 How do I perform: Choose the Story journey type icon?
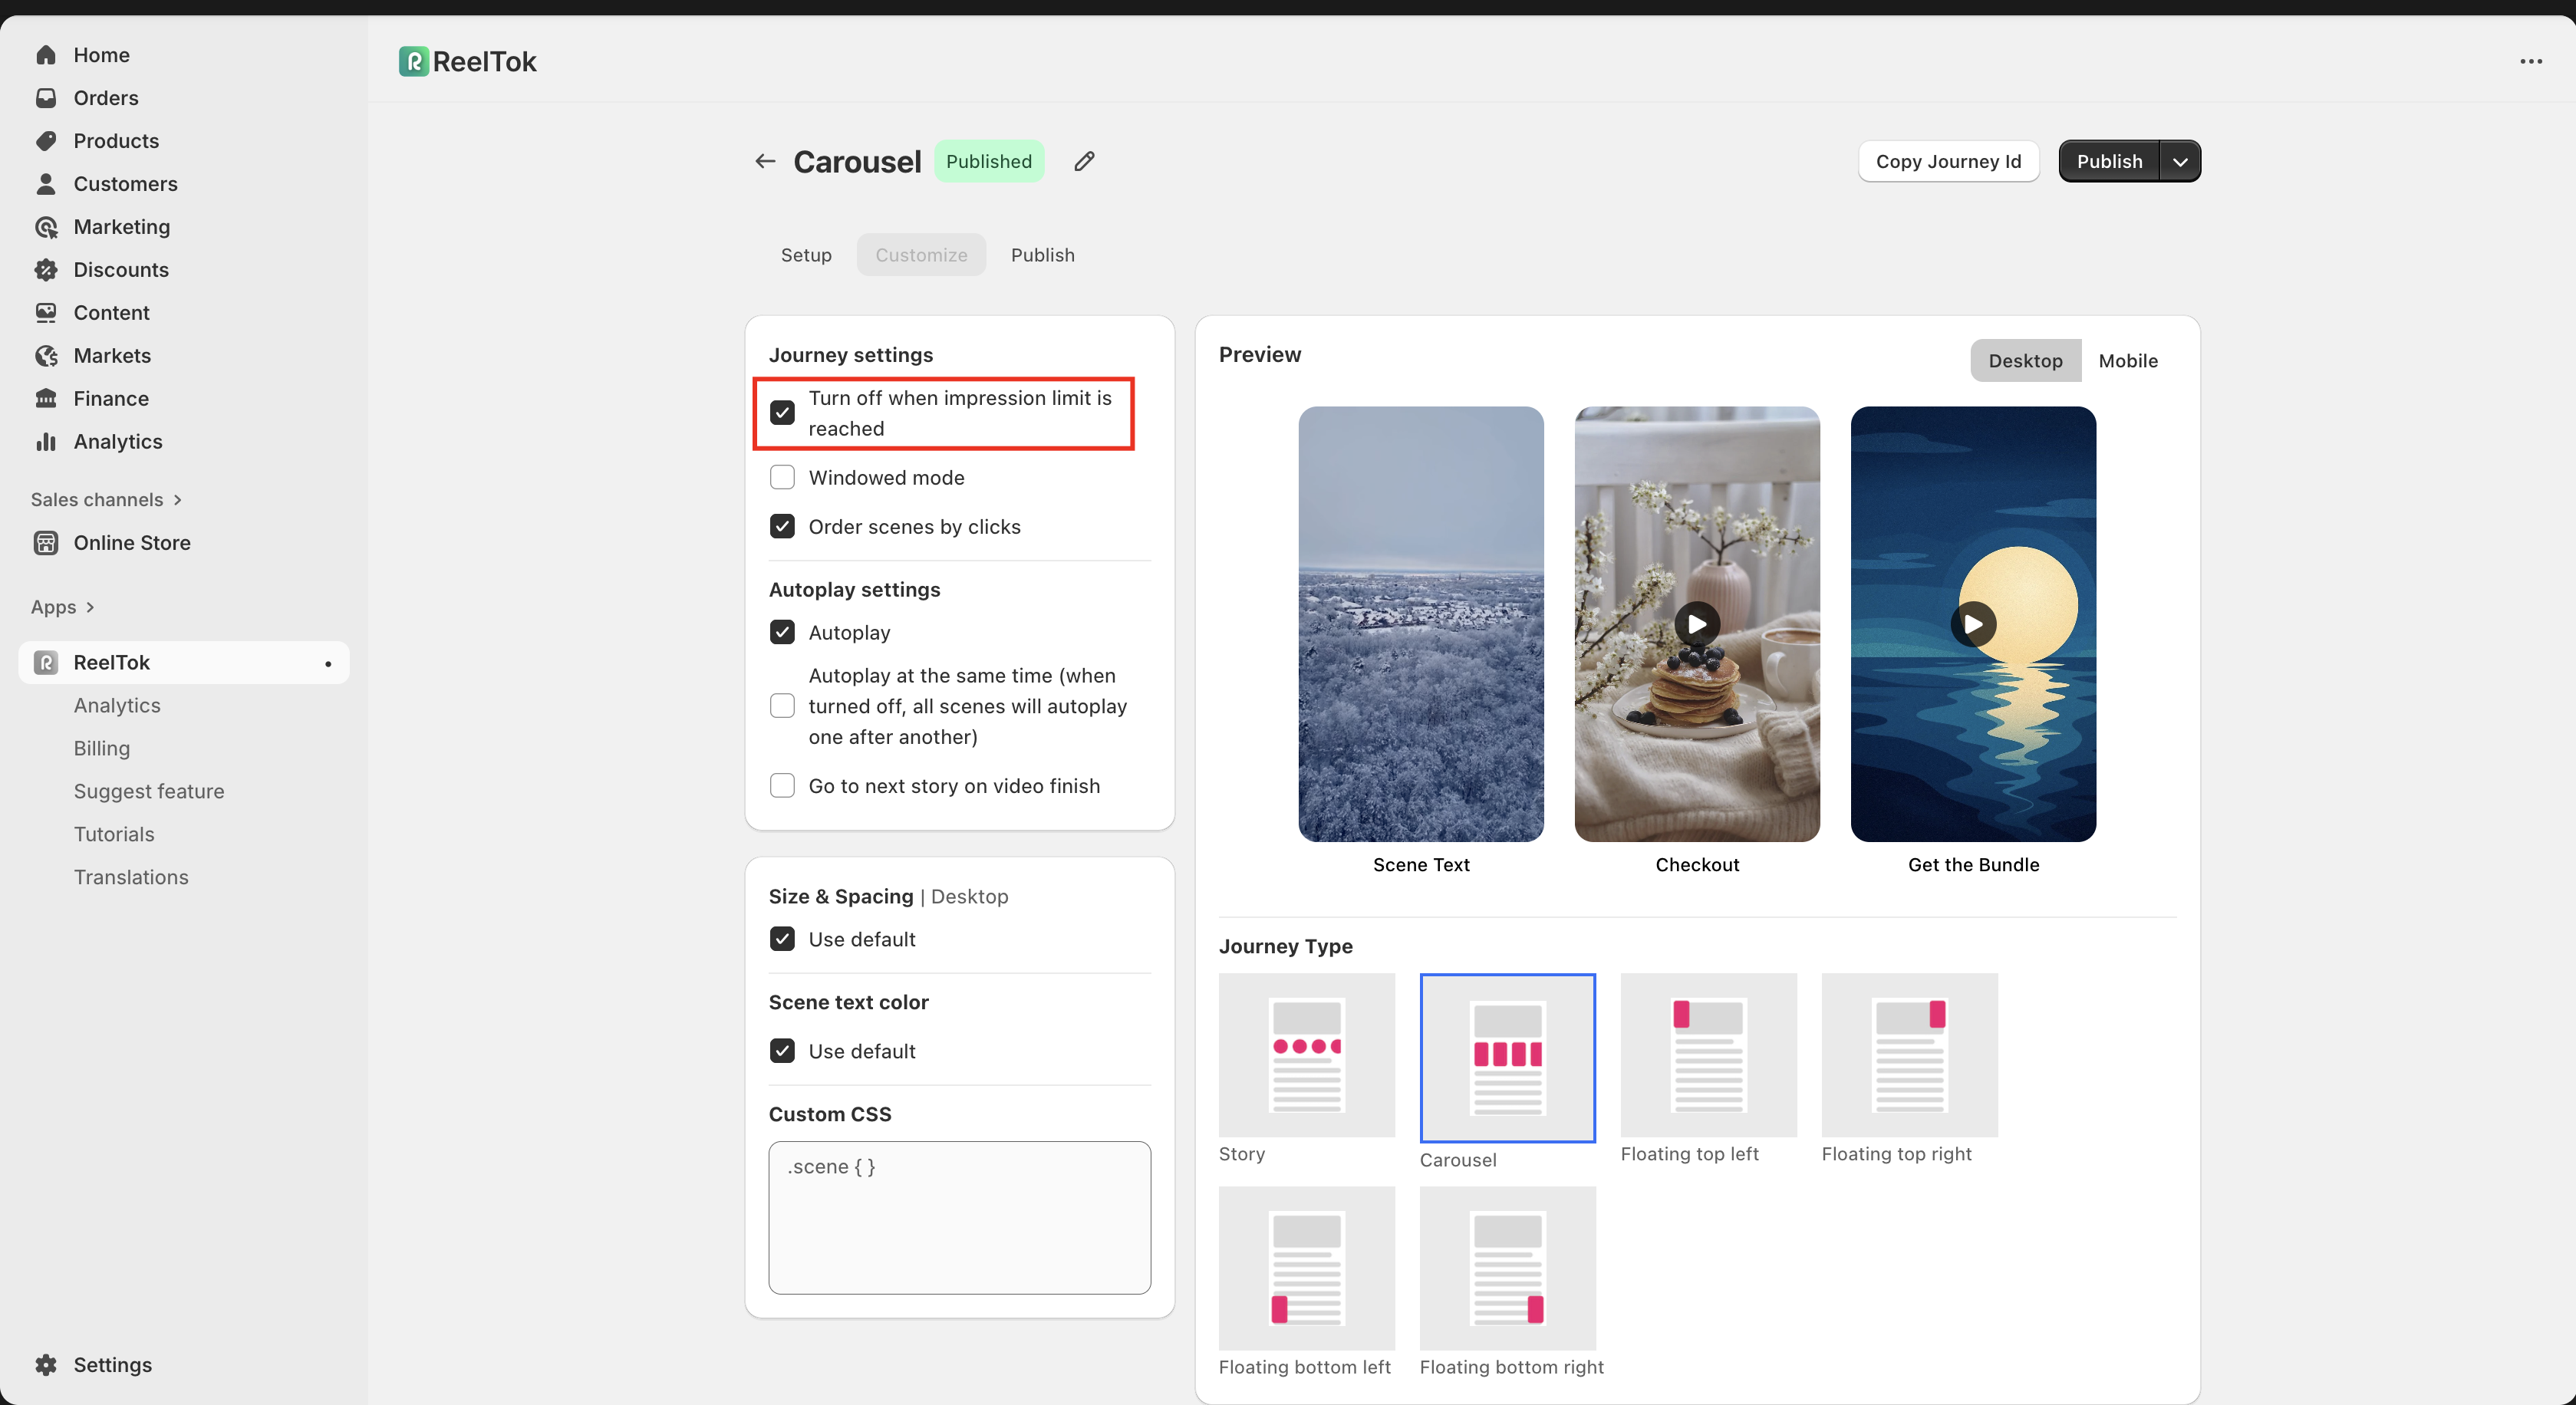pos(1306,1055)
